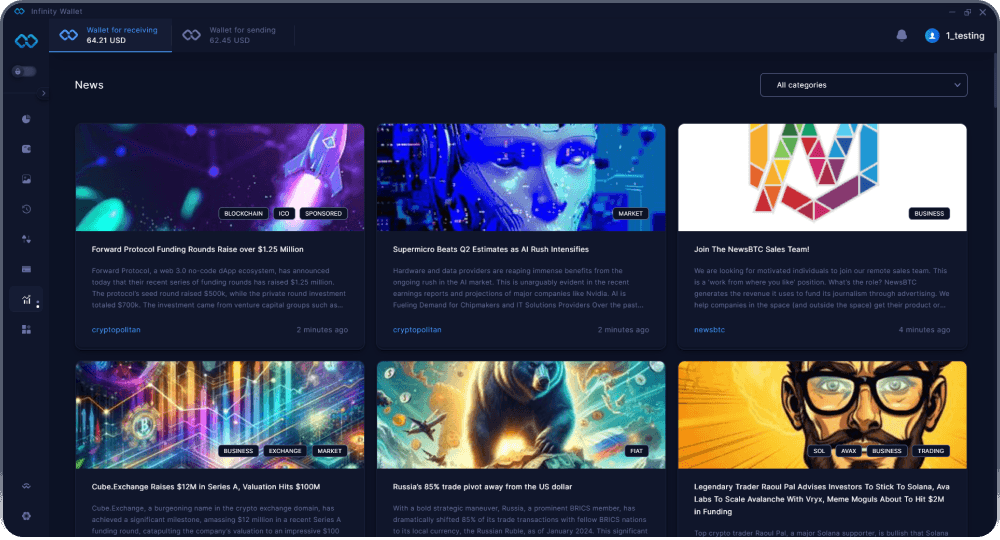This screenshot has height=540, width=1000.
Task: Click the blue AI face thumbnail
Action: (521, 177)
